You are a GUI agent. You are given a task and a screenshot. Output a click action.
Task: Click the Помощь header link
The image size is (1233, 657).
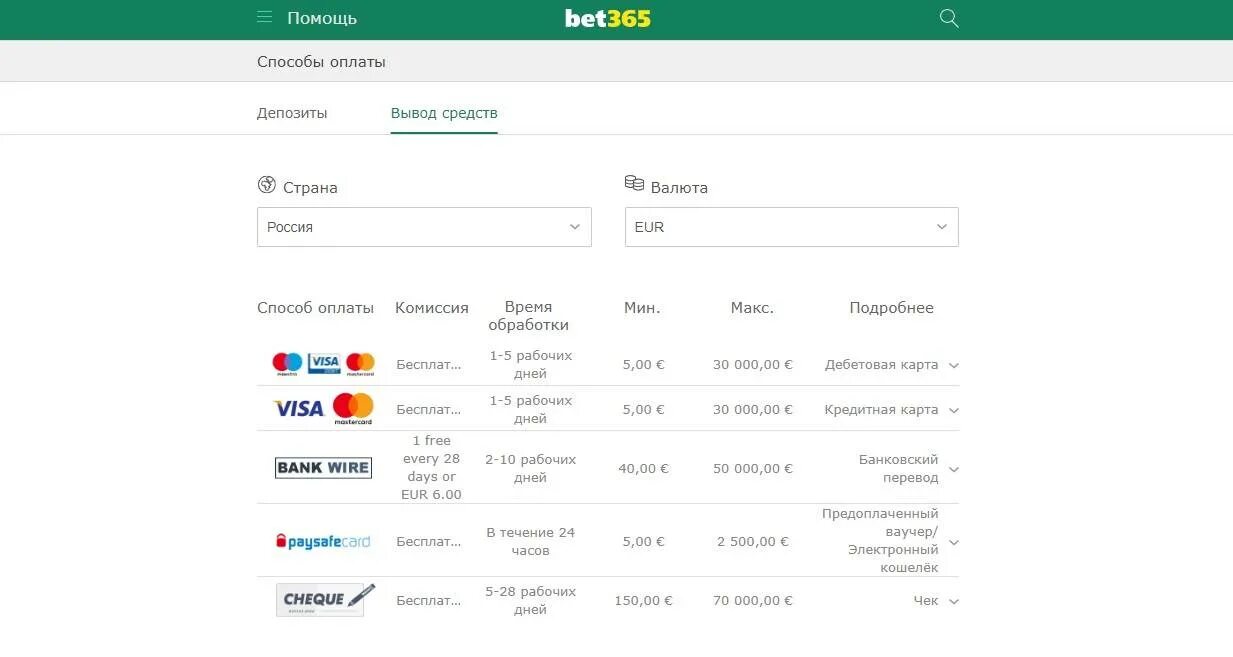[x=322, y=18]
